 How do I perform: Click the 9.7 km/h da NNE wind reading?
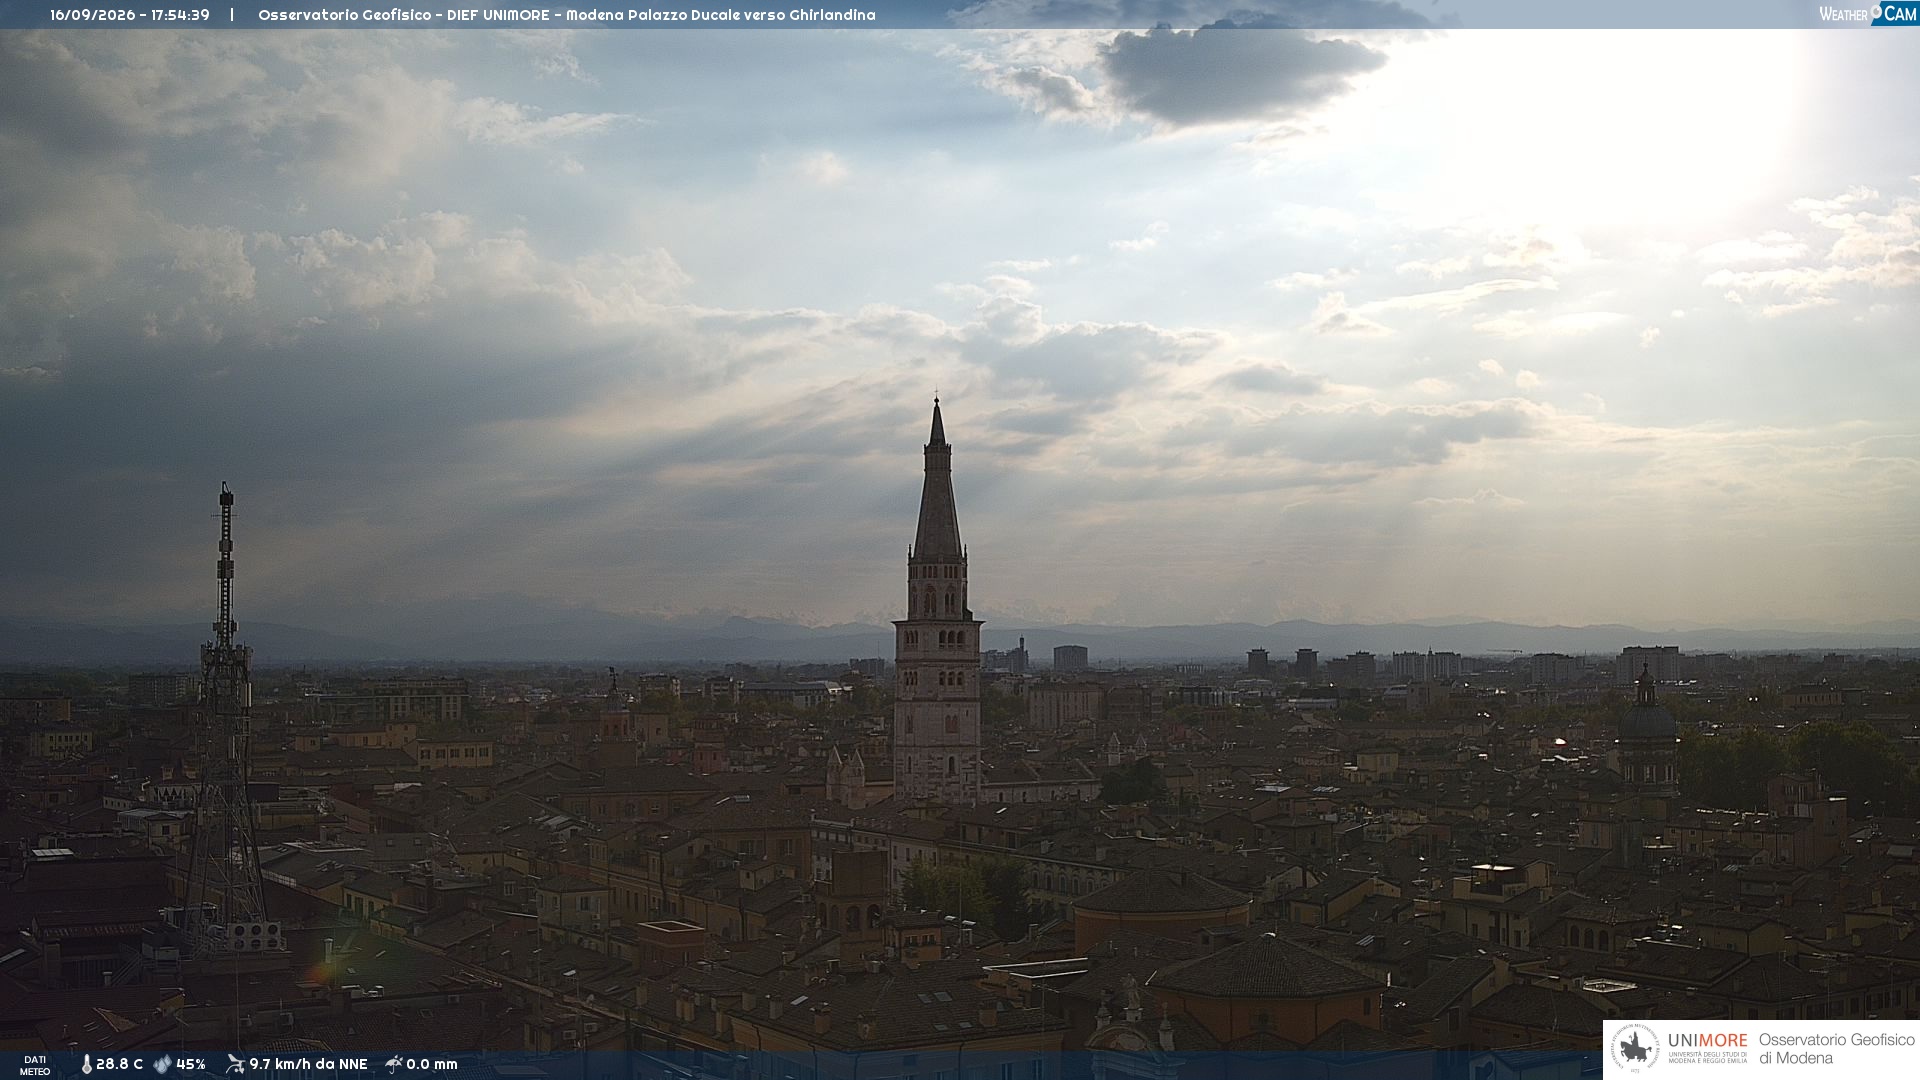(x=308, y=1065)
